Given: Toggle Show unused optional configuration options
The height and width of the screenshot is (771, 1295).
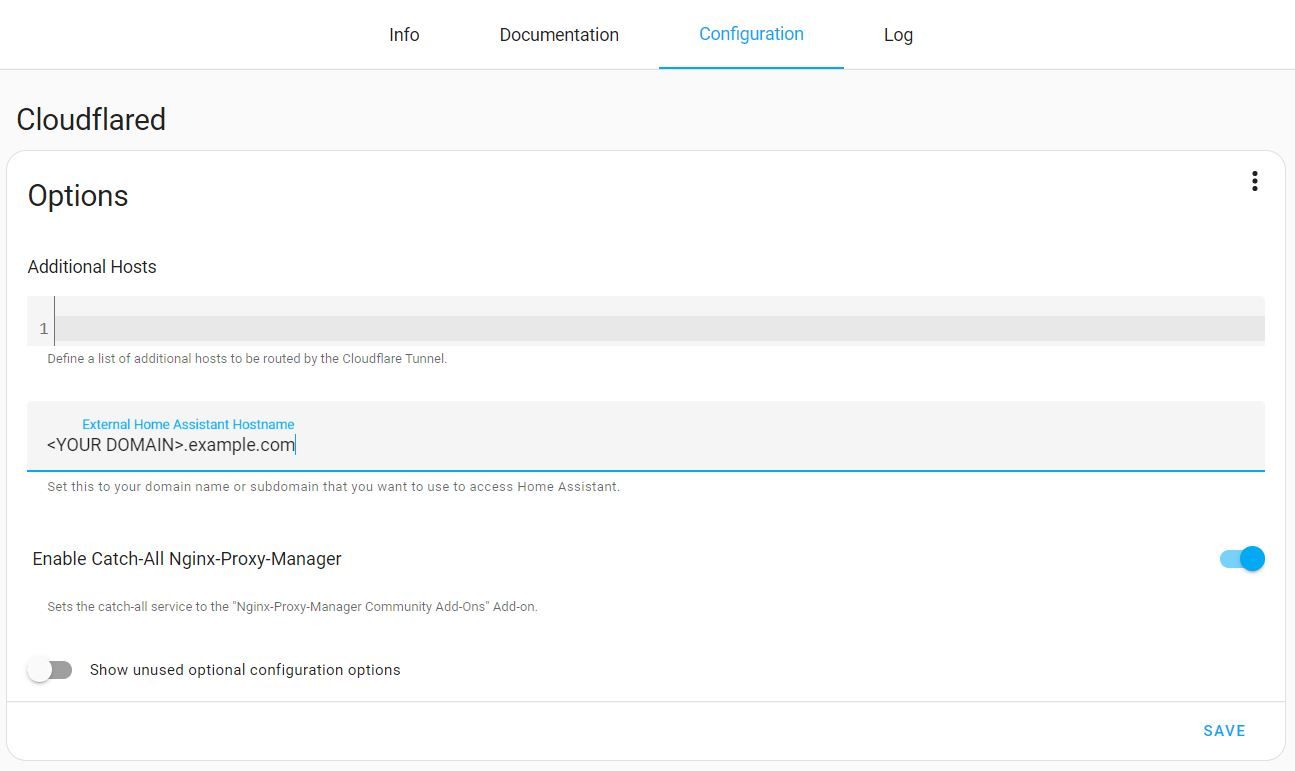Looking at the screenshot, I should pos(50,670).
